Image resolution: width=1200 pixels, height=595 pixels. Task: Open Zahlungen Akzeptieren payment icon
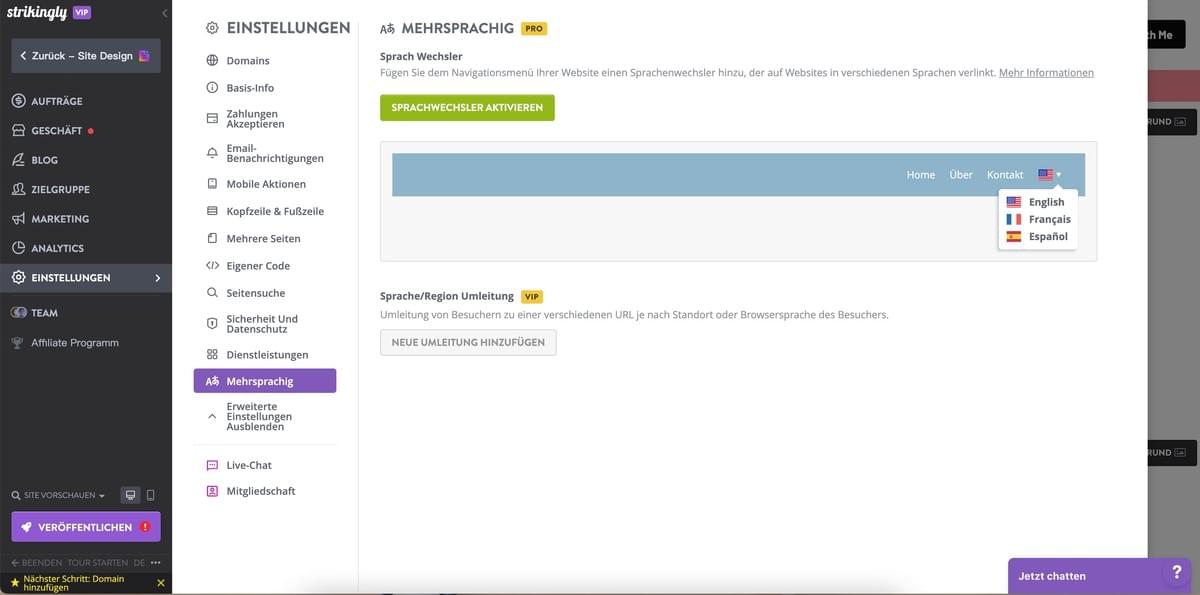210,117
